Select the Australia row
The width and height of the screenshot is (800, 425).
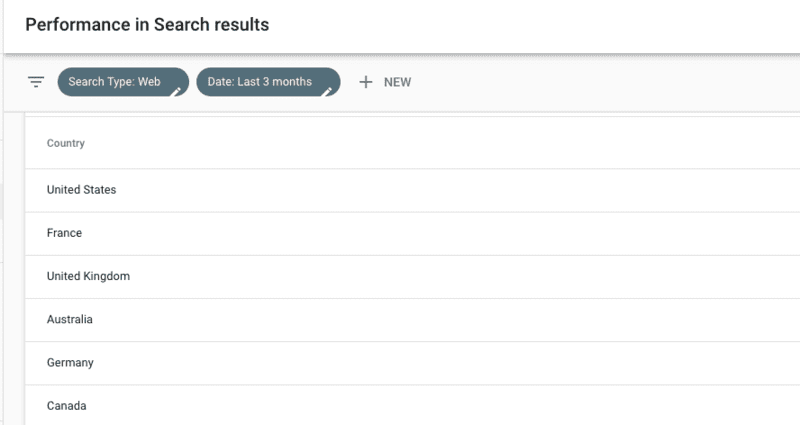(x=412, y=320)
